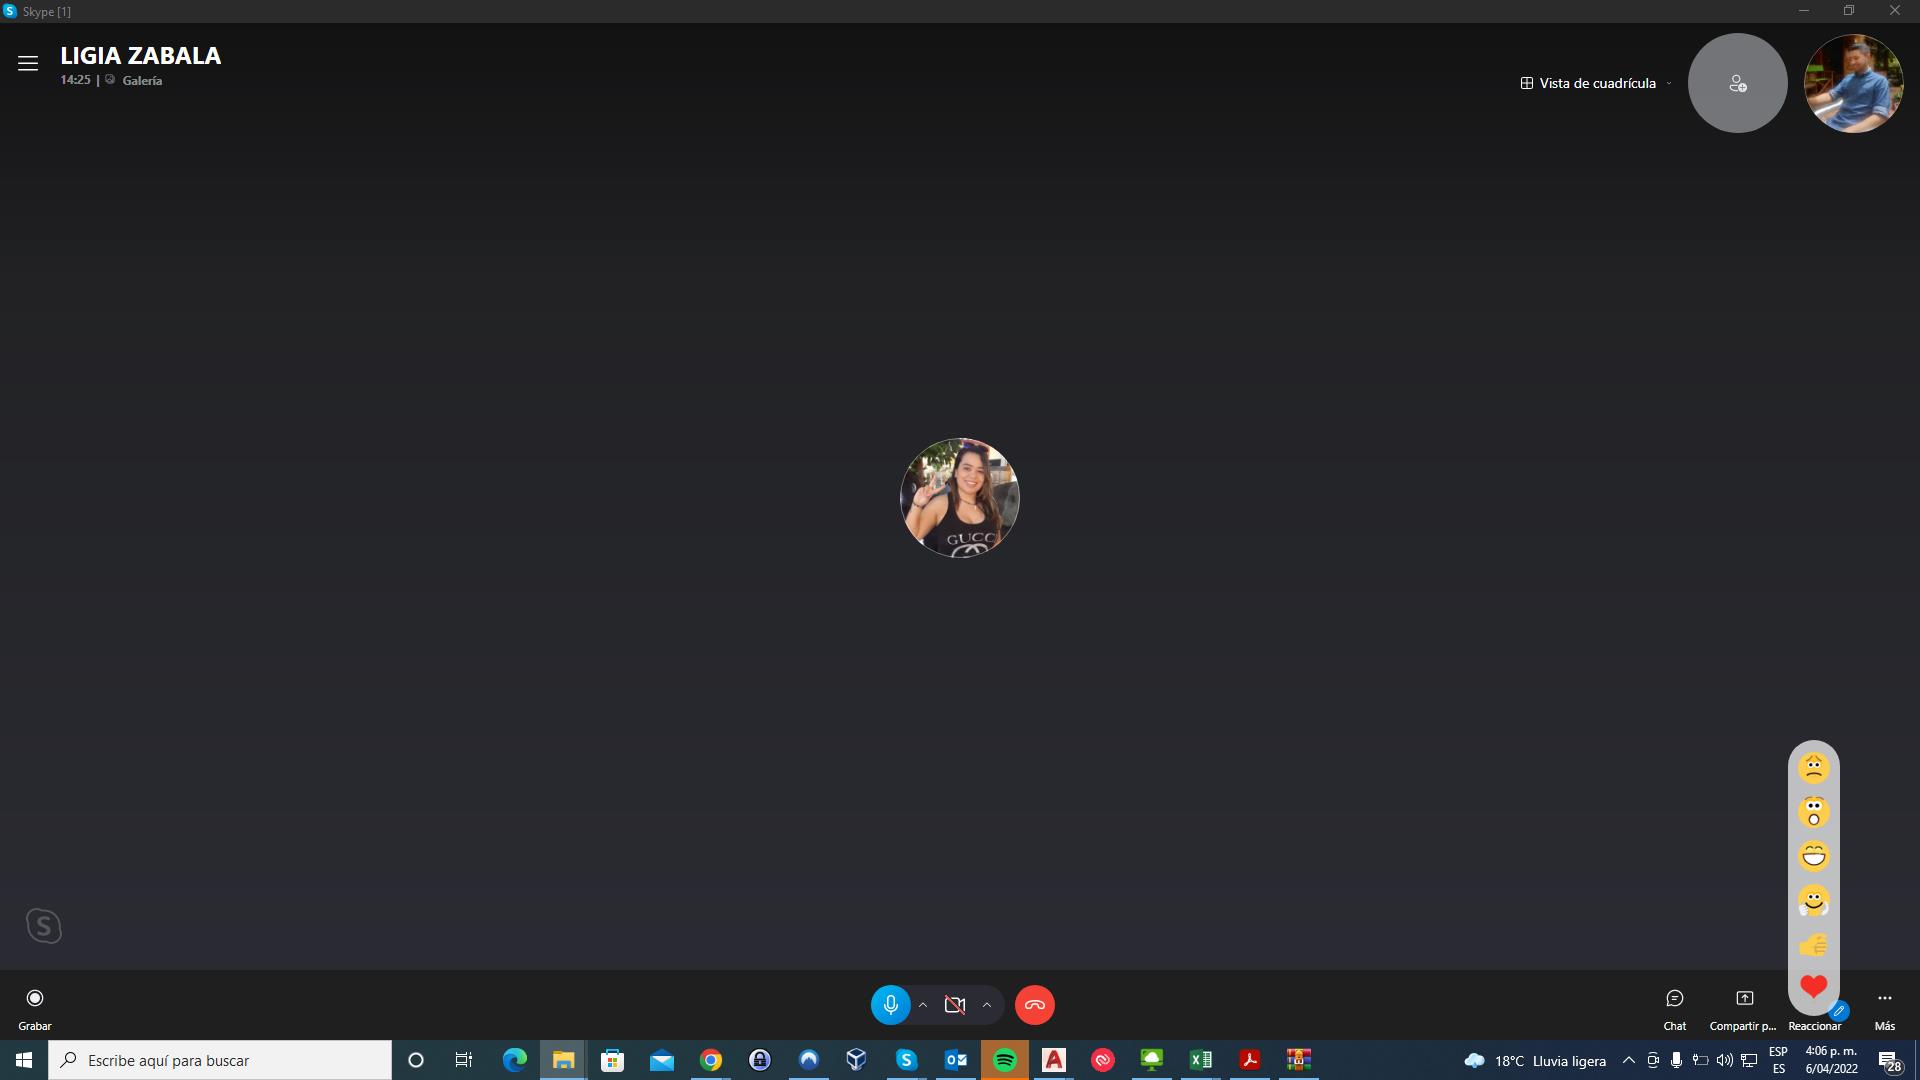Mute the microphone
Screen dimensions: 1920x1080
tap(890, 1005)
